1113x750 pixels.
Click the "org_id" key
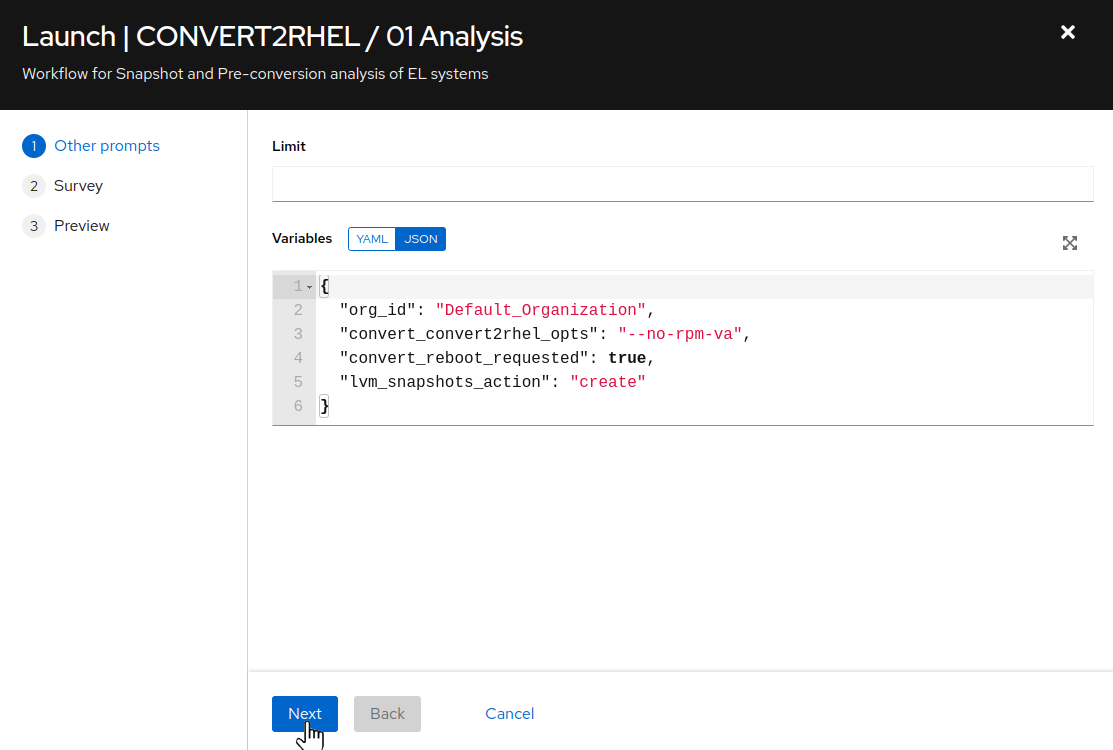tap(377, 310)
